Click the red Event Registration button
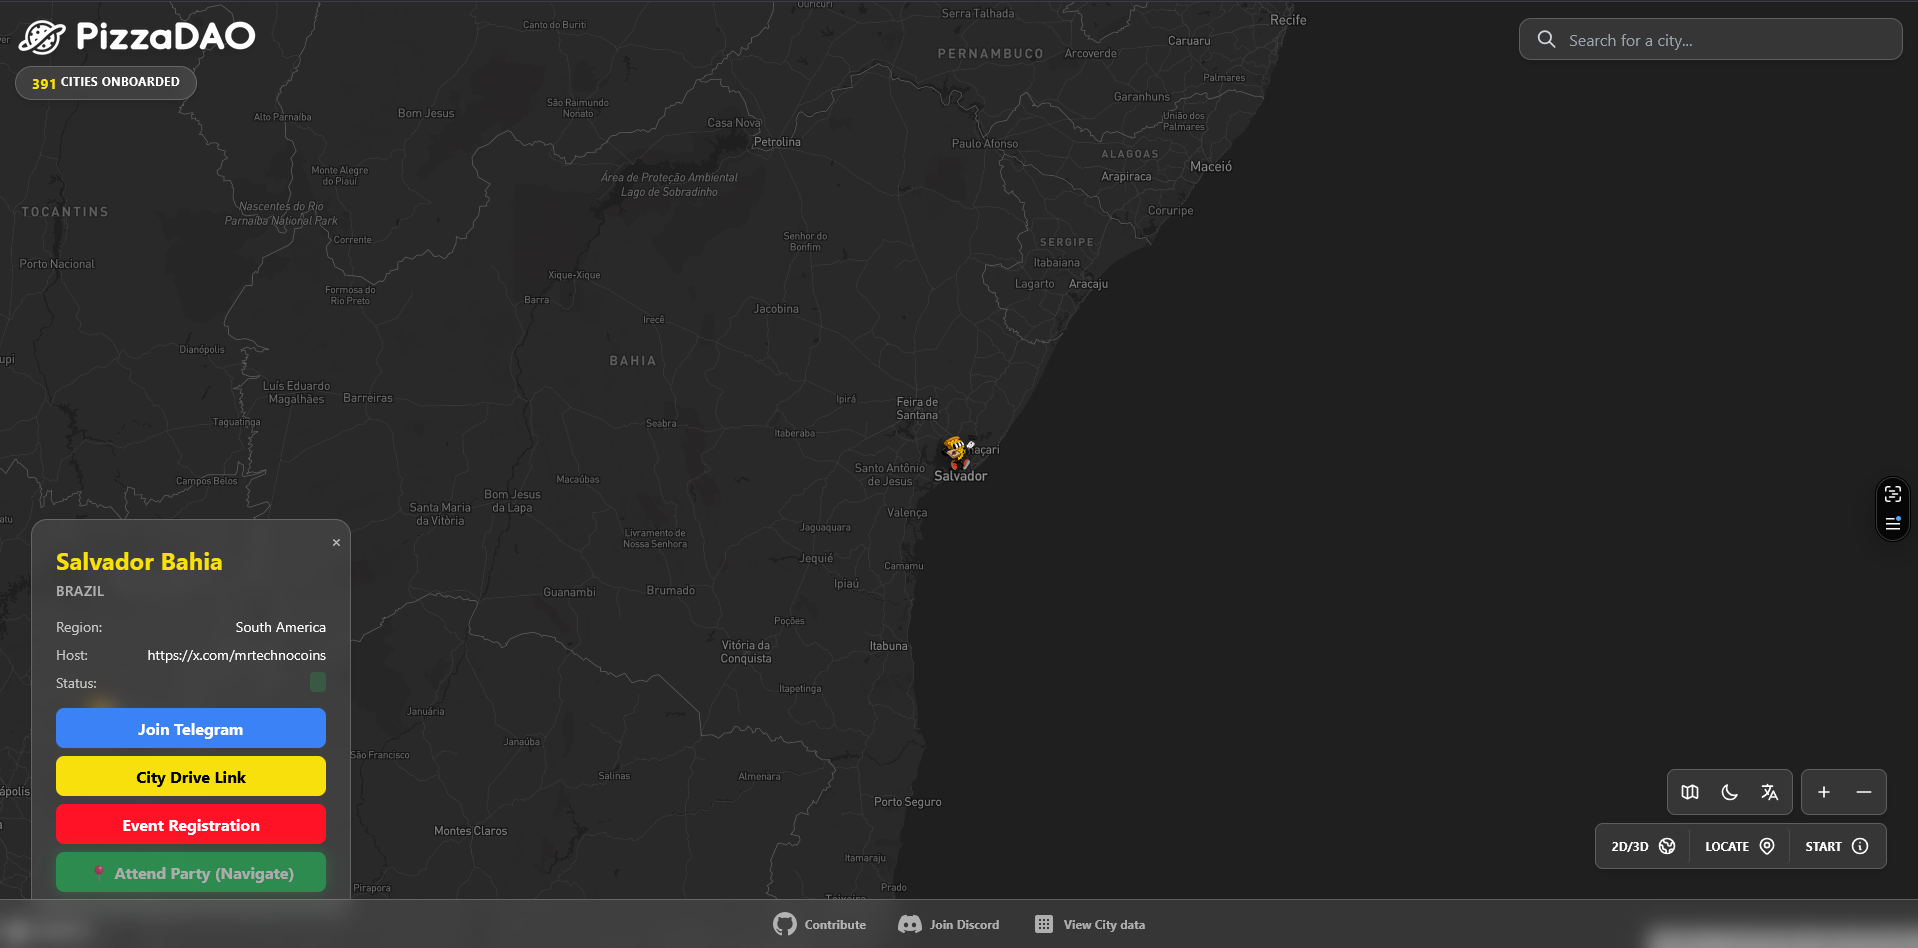This screenshot has width=1918, height=948. tap(191, 825)
